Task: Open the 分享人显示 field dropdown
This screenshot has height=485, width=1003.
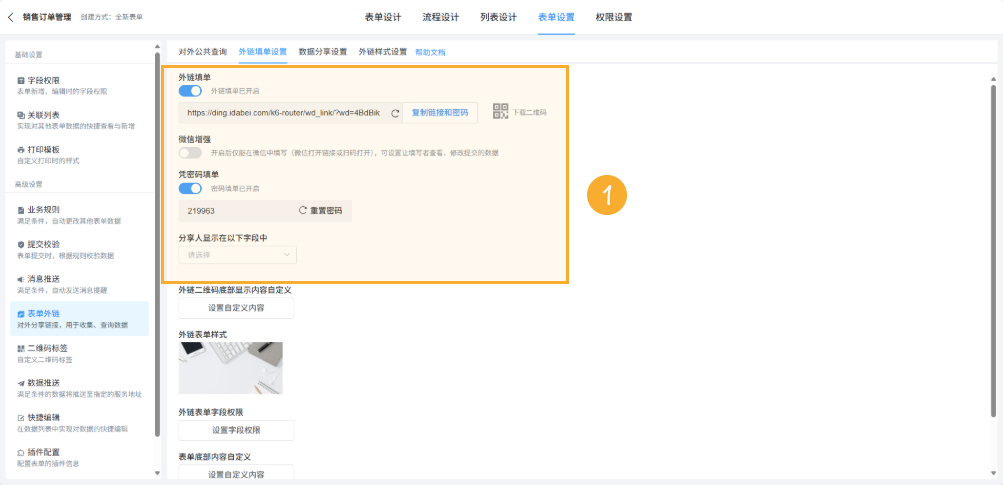Action: [x=237, y=255]
